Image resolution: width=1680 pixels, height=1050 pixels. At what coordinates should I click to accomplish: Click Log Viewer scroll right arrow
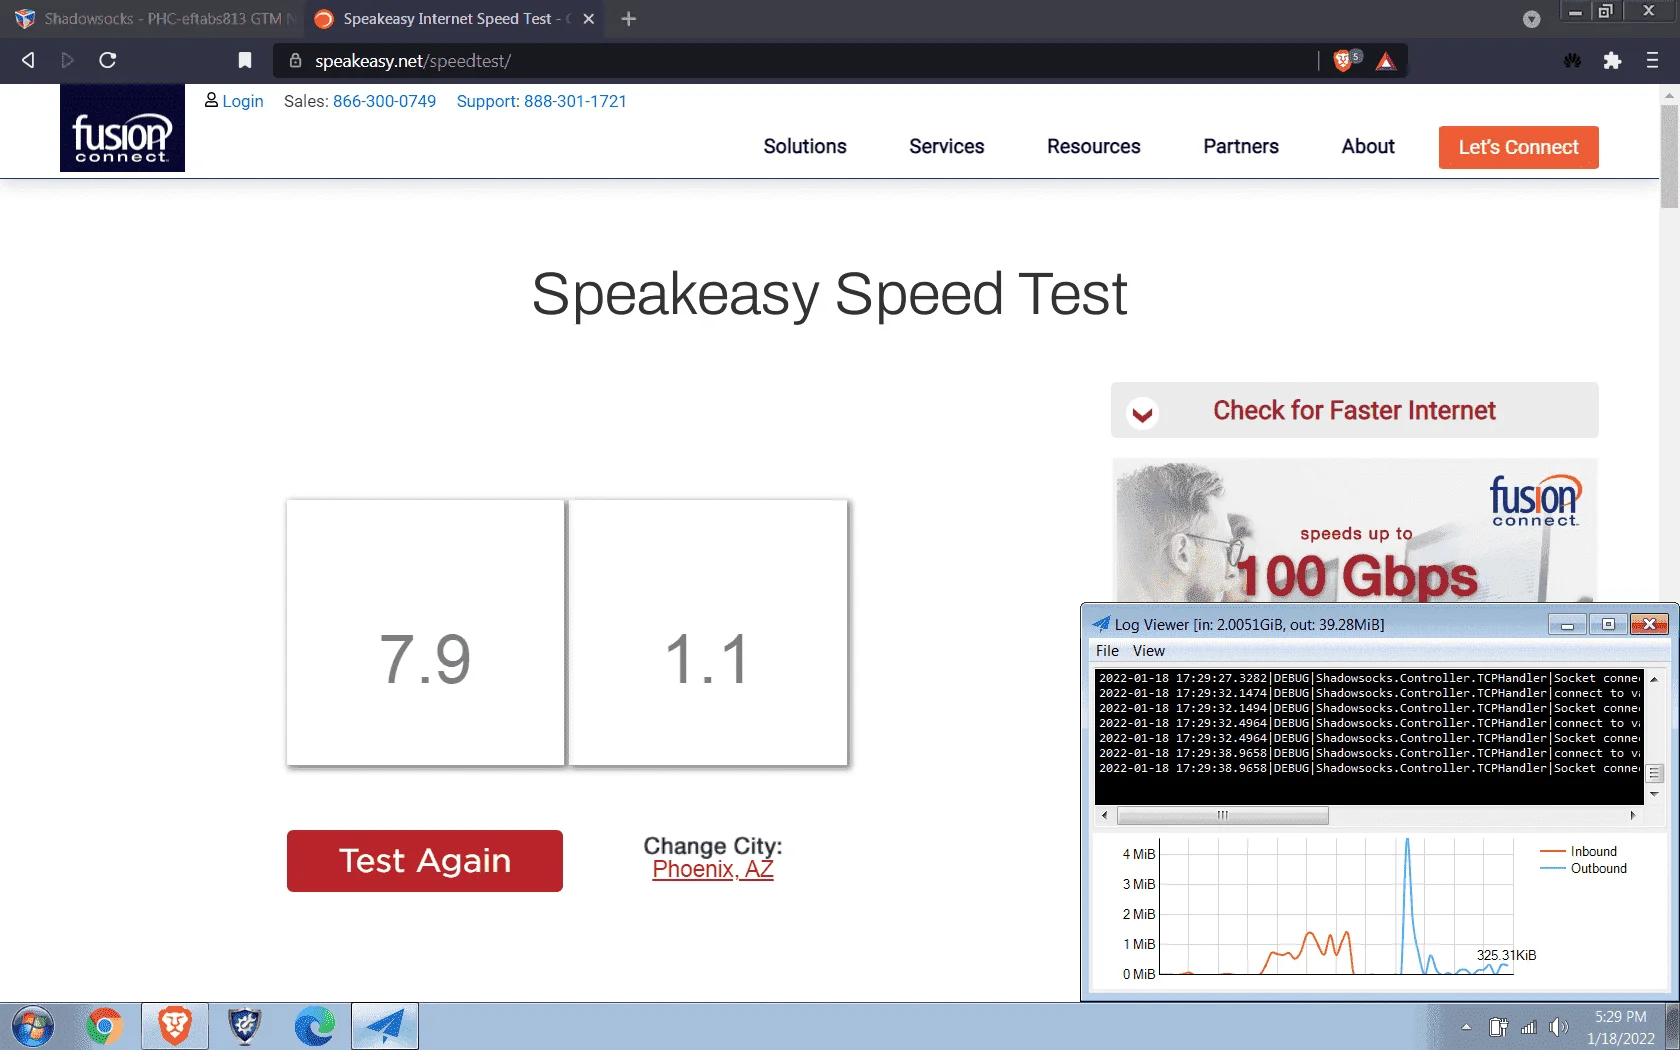tap(1633, 815)
